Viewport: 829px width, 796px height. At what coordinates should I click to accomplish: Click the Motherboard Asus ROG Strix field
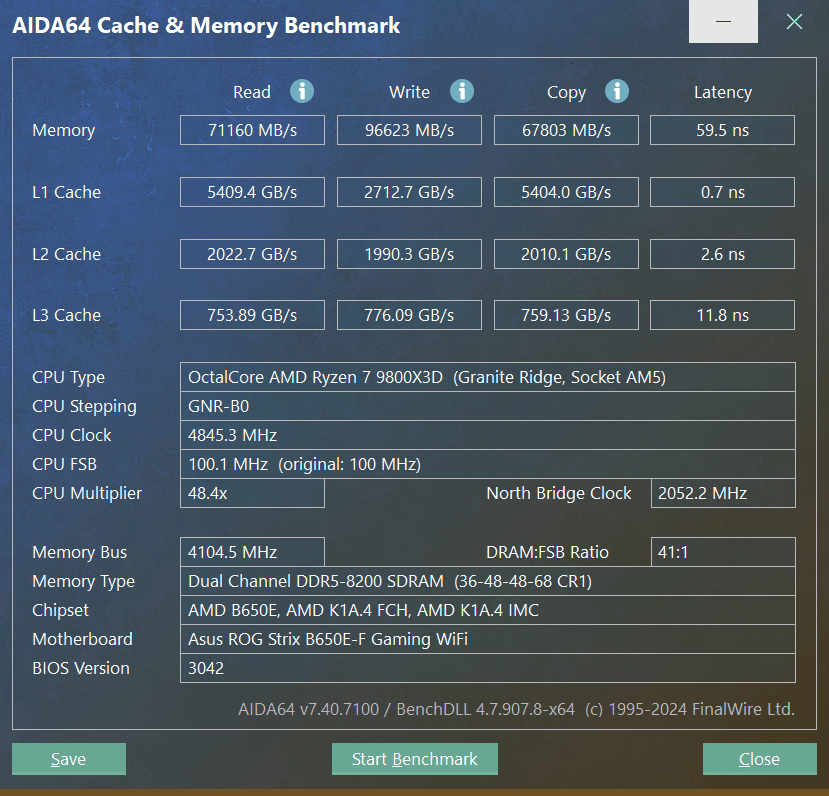point(487,639)
